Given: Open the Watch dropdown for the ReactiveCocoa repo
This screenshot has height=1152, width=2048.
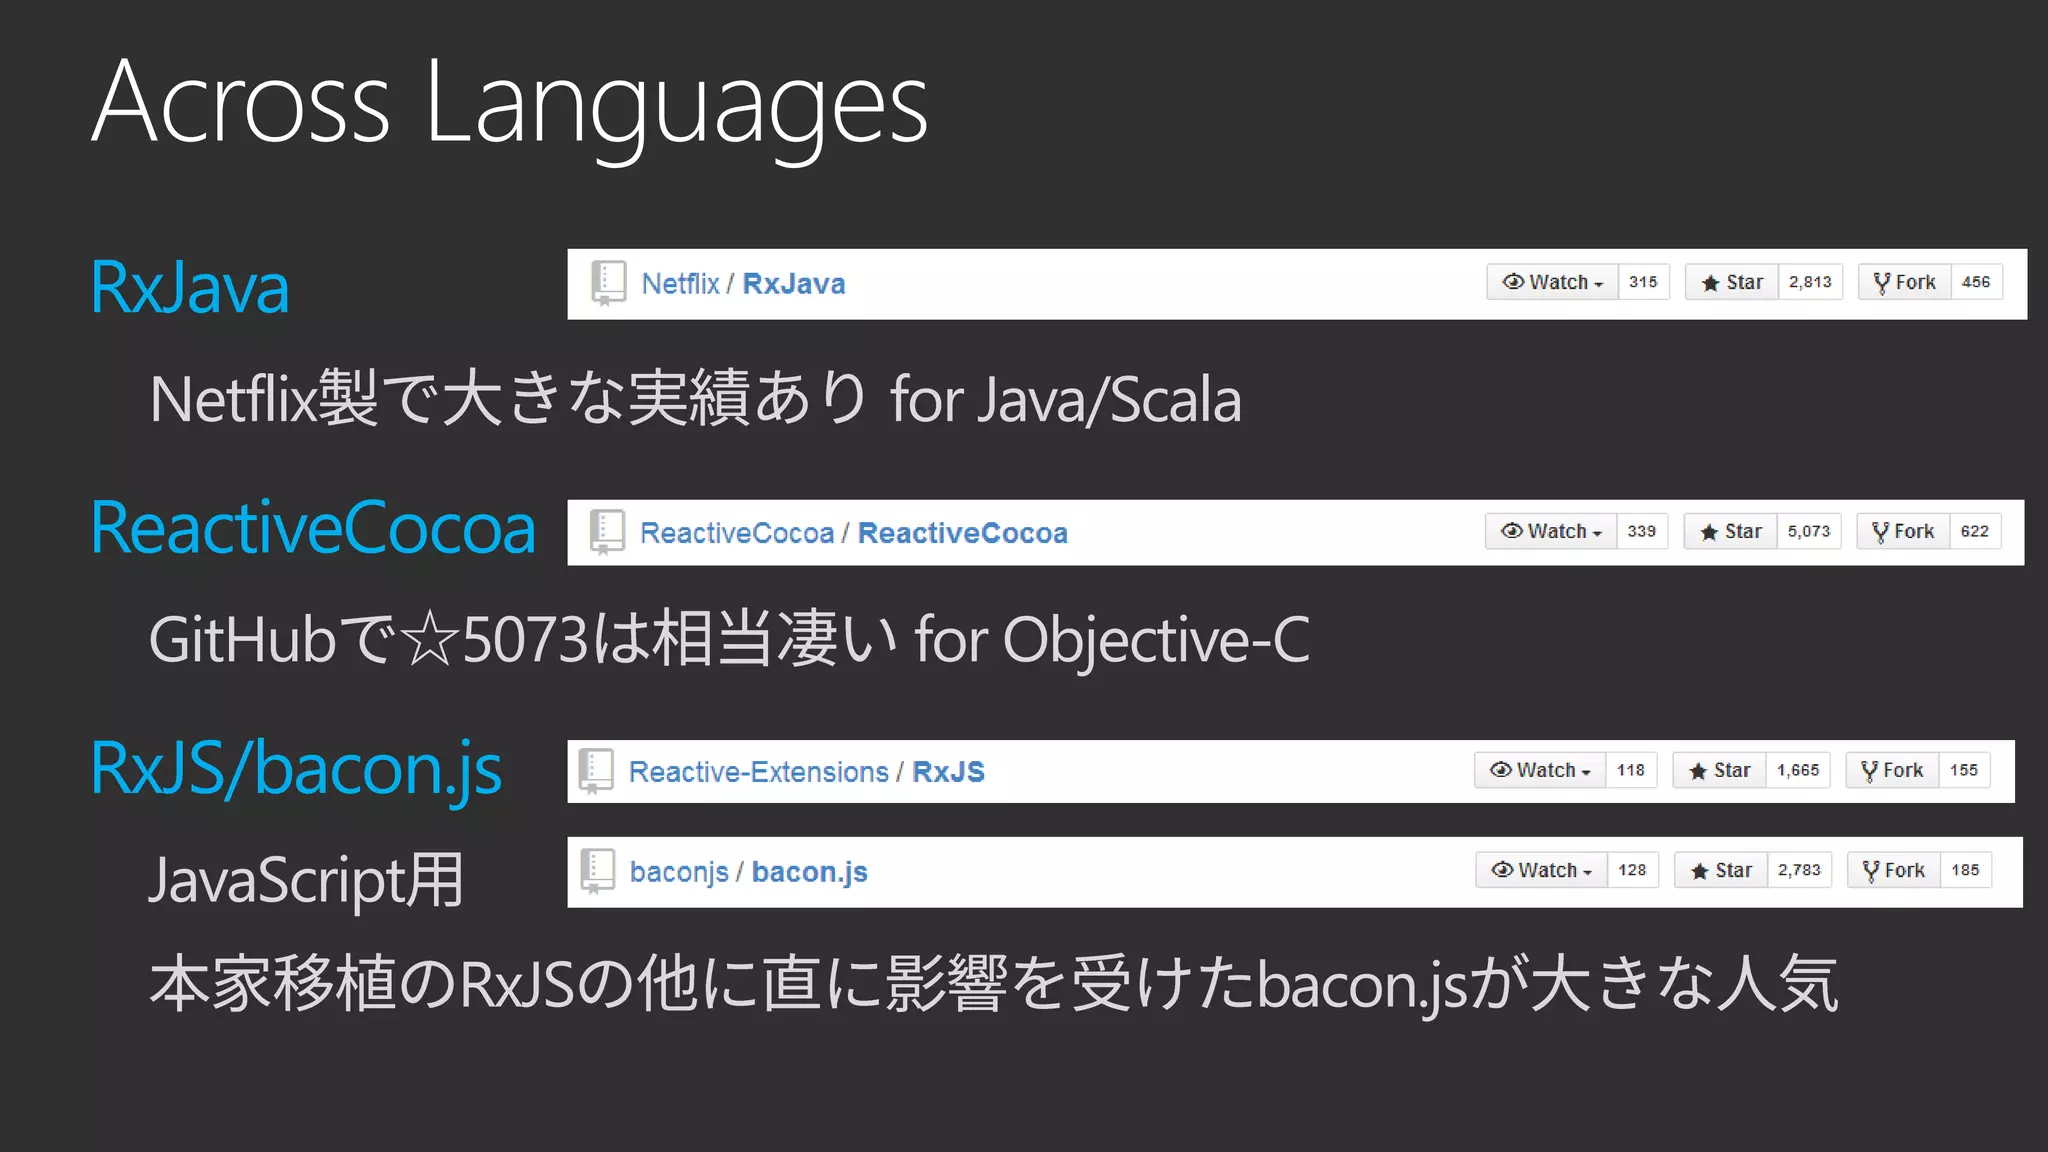Looking at the screenshot, I should 1551,531.
